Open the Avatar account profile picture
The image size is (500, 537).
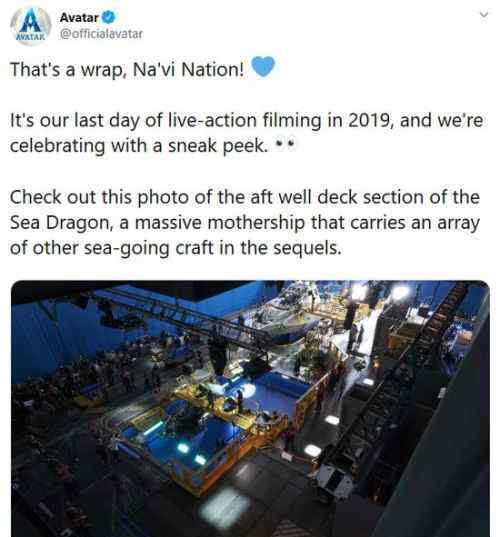tap(30, 26)
